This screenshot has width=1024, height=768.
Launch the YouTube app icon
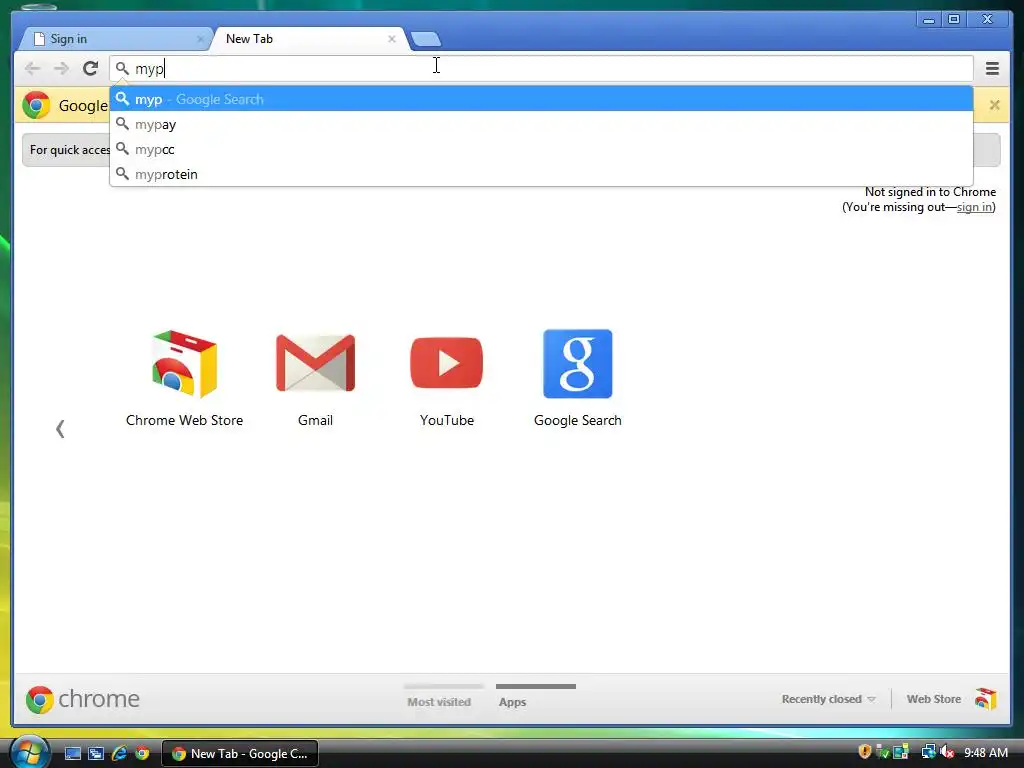tap(447, 362)
